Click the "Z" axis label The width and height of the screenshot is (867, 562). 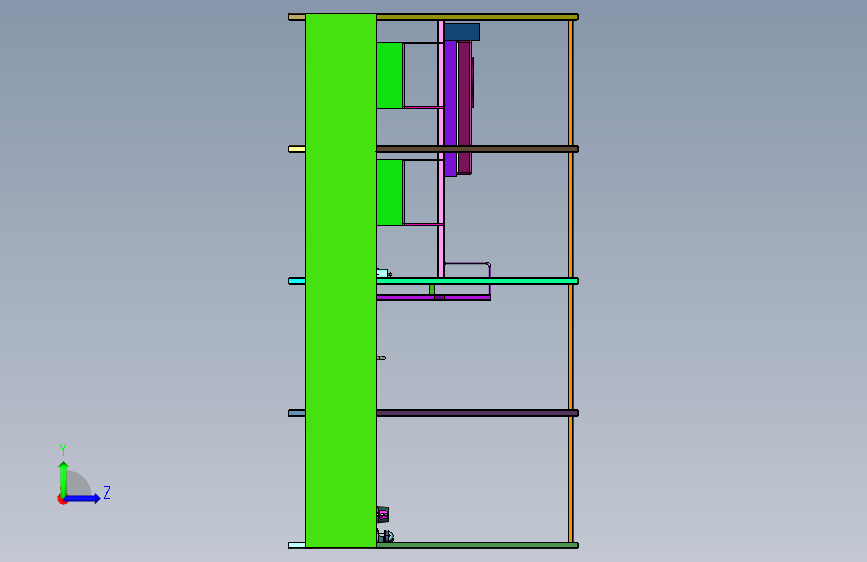point(107,492)
